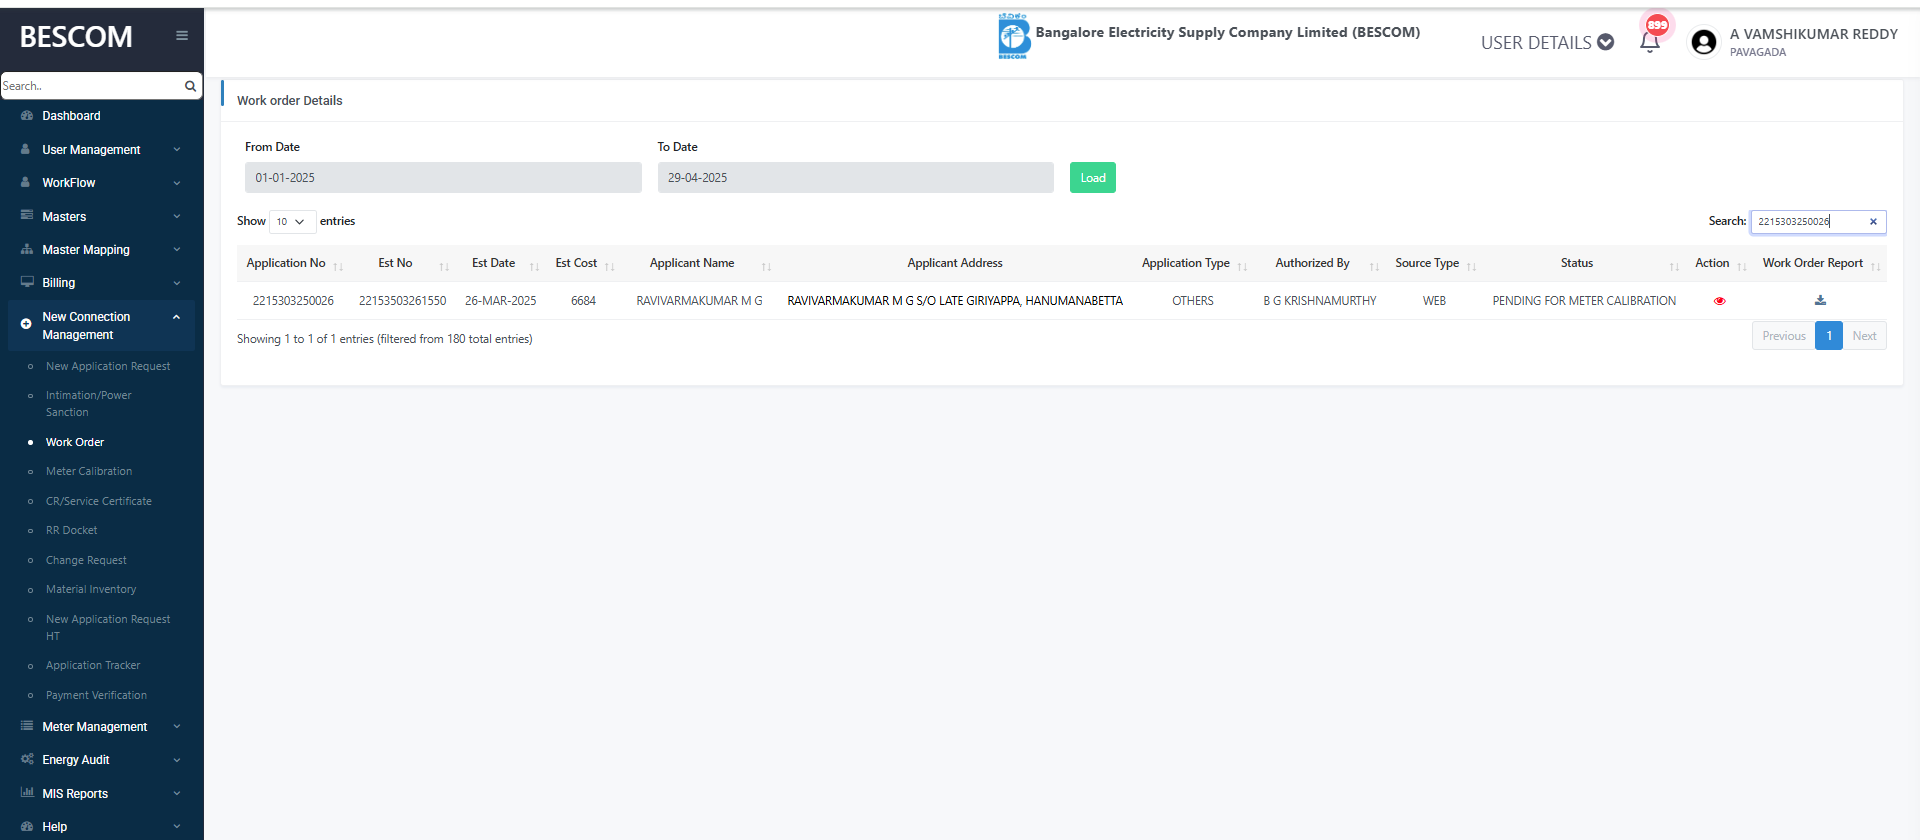The height and width of the screenshot is (840, 1920).
Task: Open the Show entries count dropdown
Action: [292, 222]
